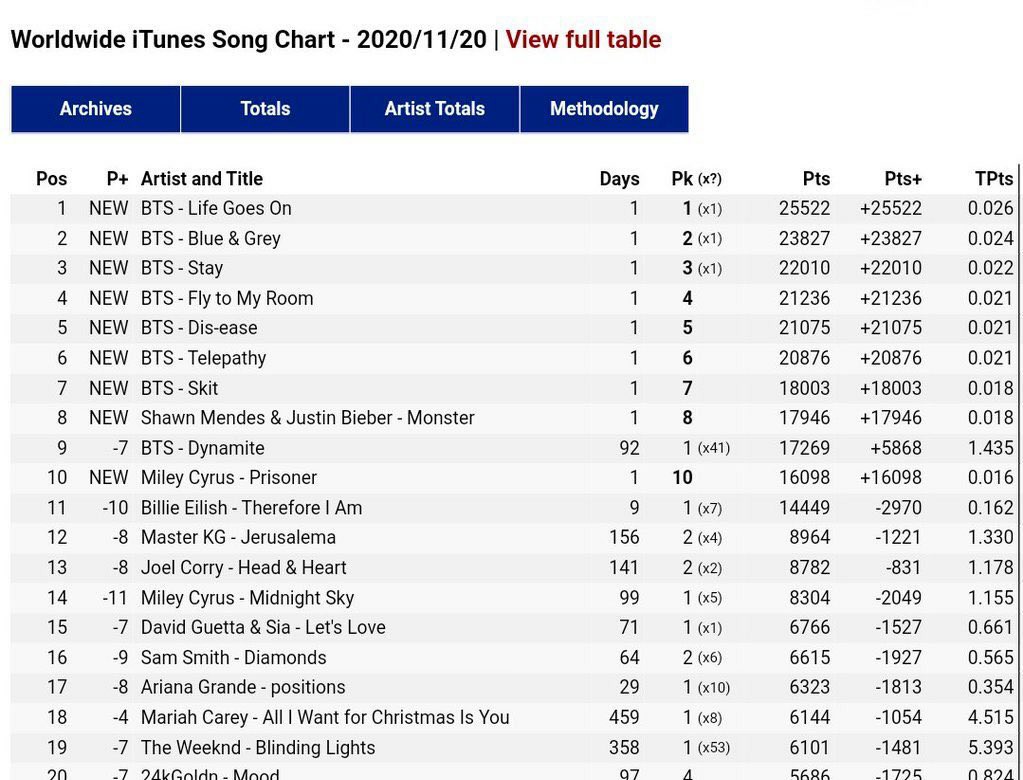Click the Days column header
1023x780 pixels.
[x=619, y=179]
